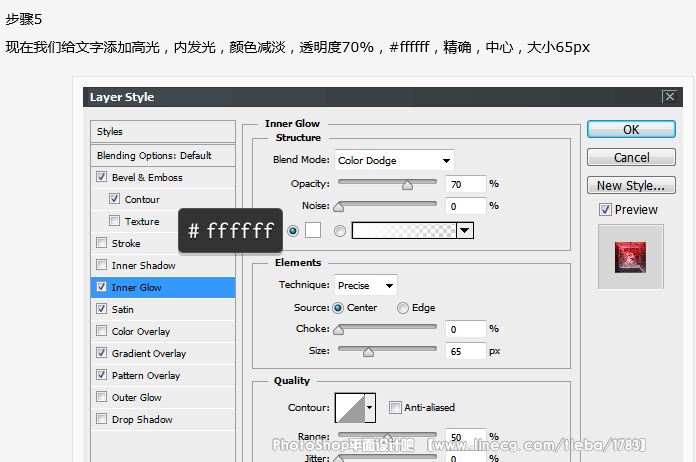Select Blending Options: Default entry
Viewport: 696px width, 462px height.
154,156
